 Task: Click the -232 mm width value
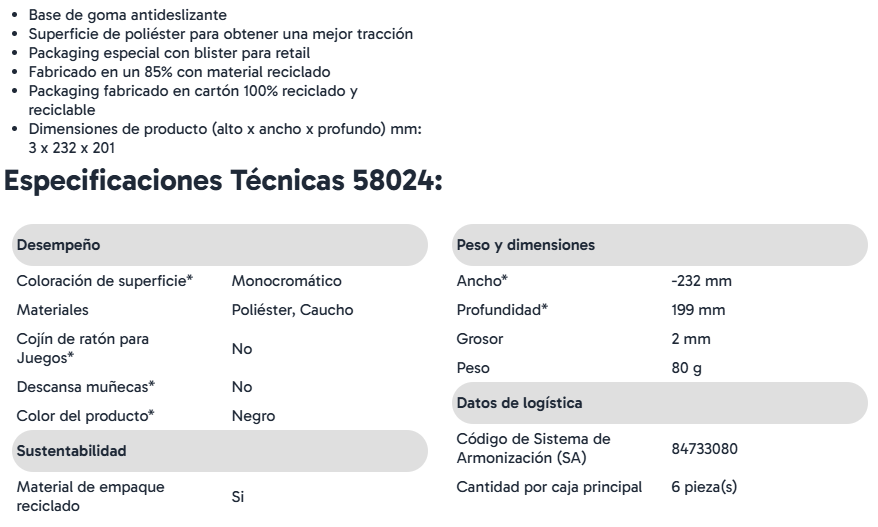701,281
